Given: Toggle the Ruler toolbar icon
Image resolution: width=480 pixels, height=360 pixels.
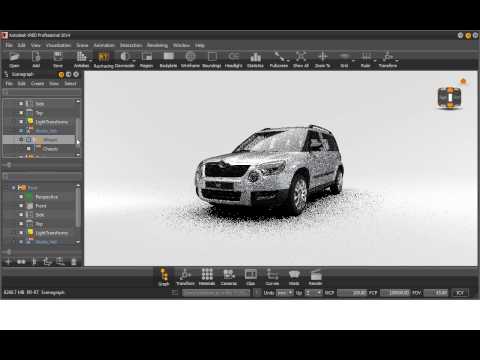Looking at the screenshot, I should 366,57.
